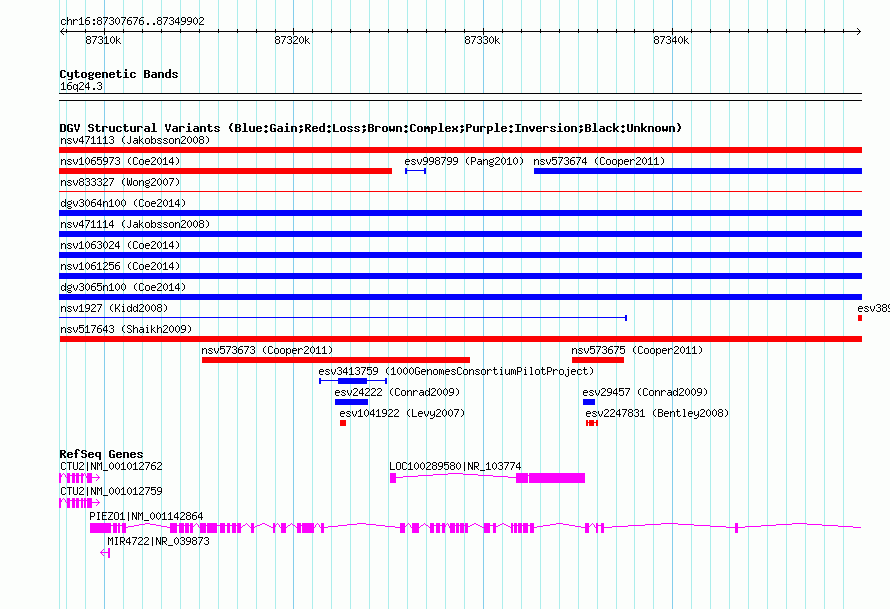Click the nsv1063024 (Coe2014) label

coord(120,245)
